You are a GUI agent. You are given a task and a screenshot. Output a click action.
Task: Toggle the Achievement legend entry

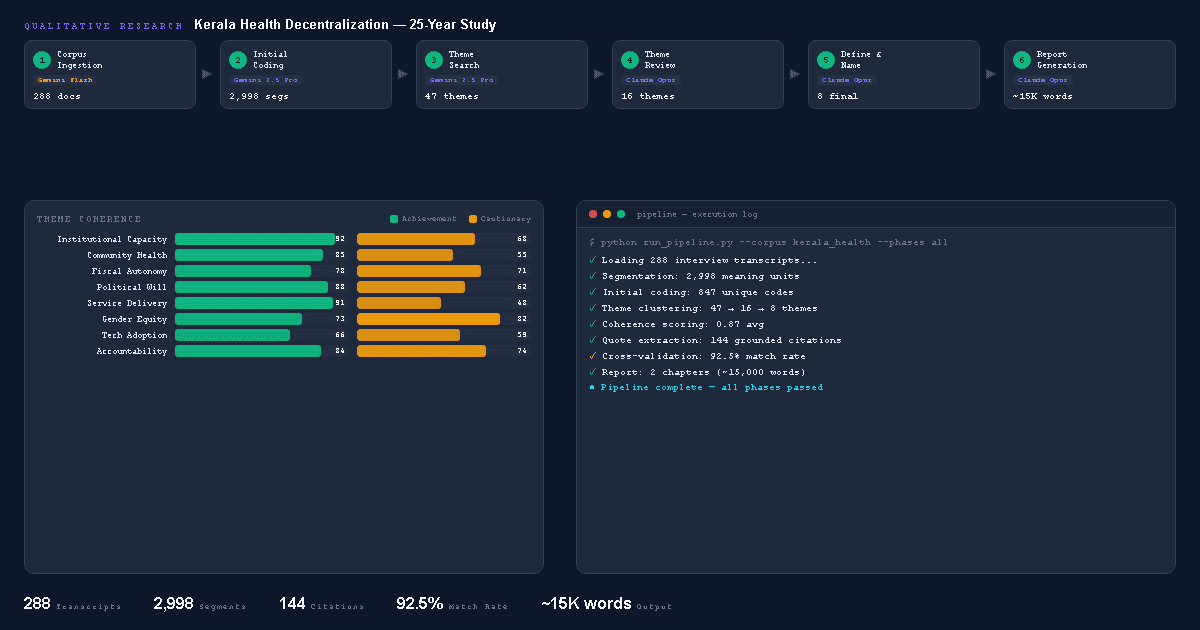[423, 219]
